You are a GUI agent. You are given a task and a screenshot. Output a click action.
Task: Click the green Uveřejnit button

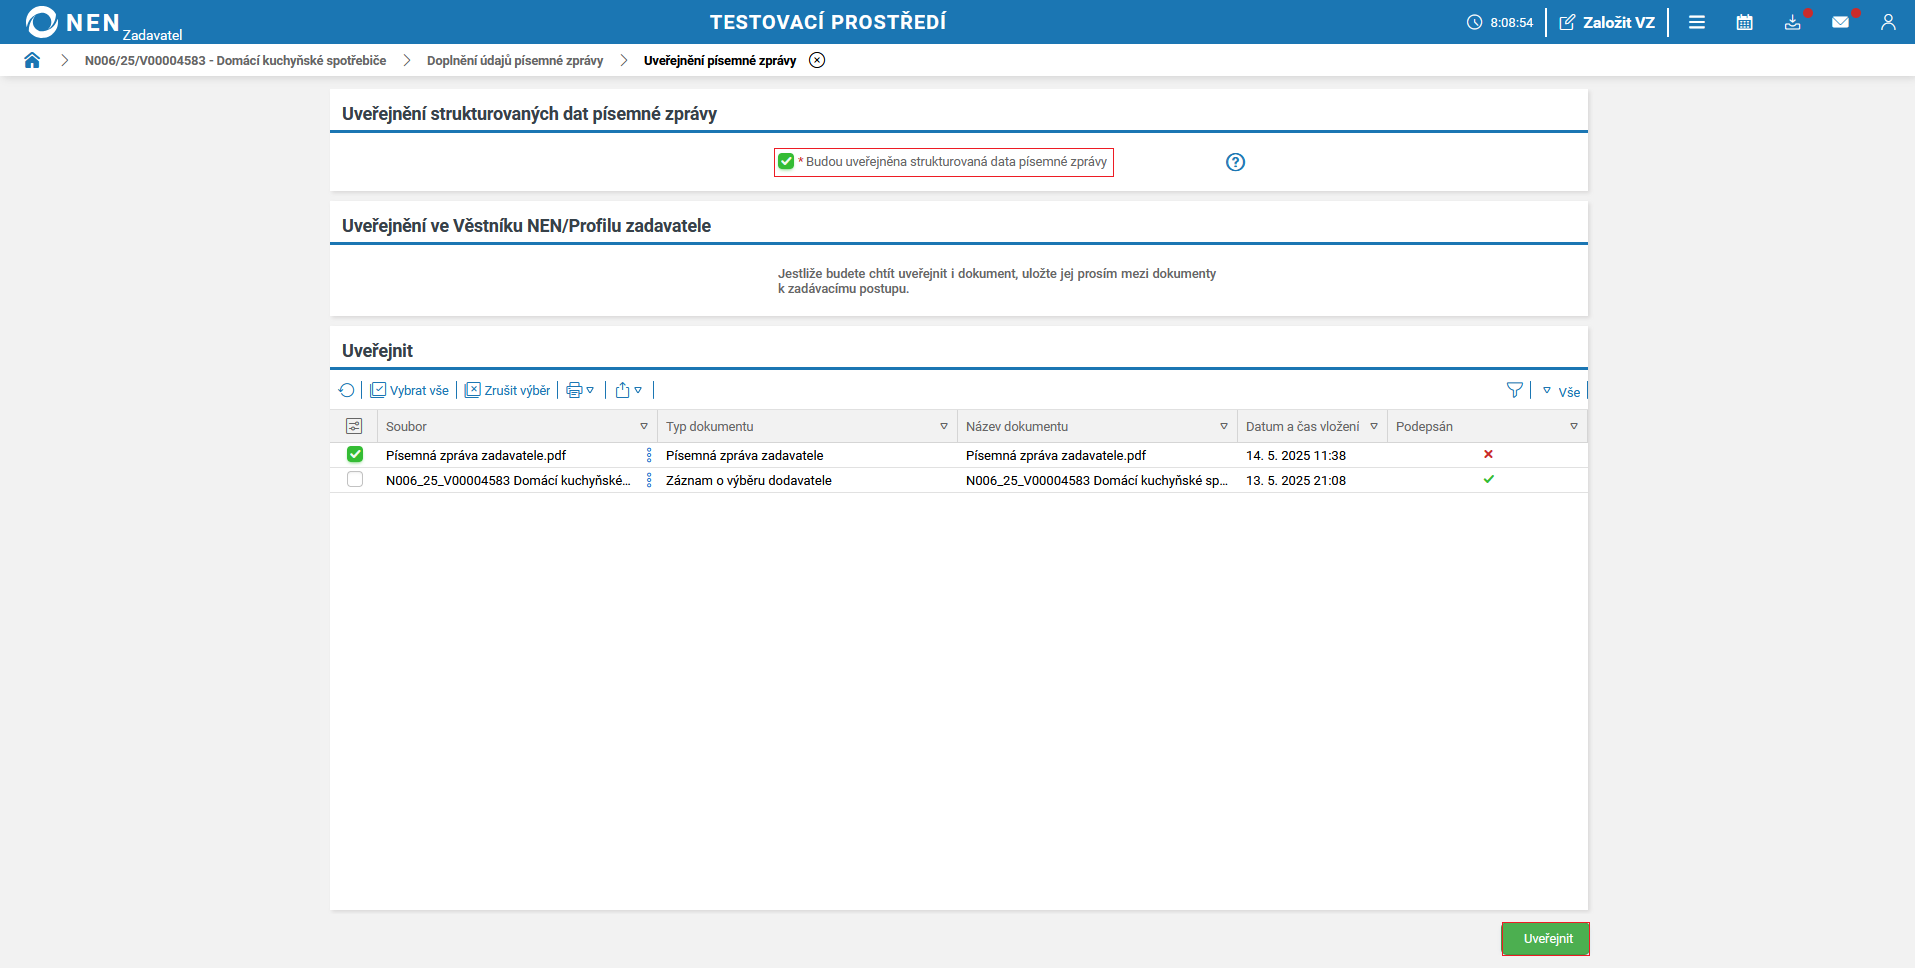(1546, 939)
